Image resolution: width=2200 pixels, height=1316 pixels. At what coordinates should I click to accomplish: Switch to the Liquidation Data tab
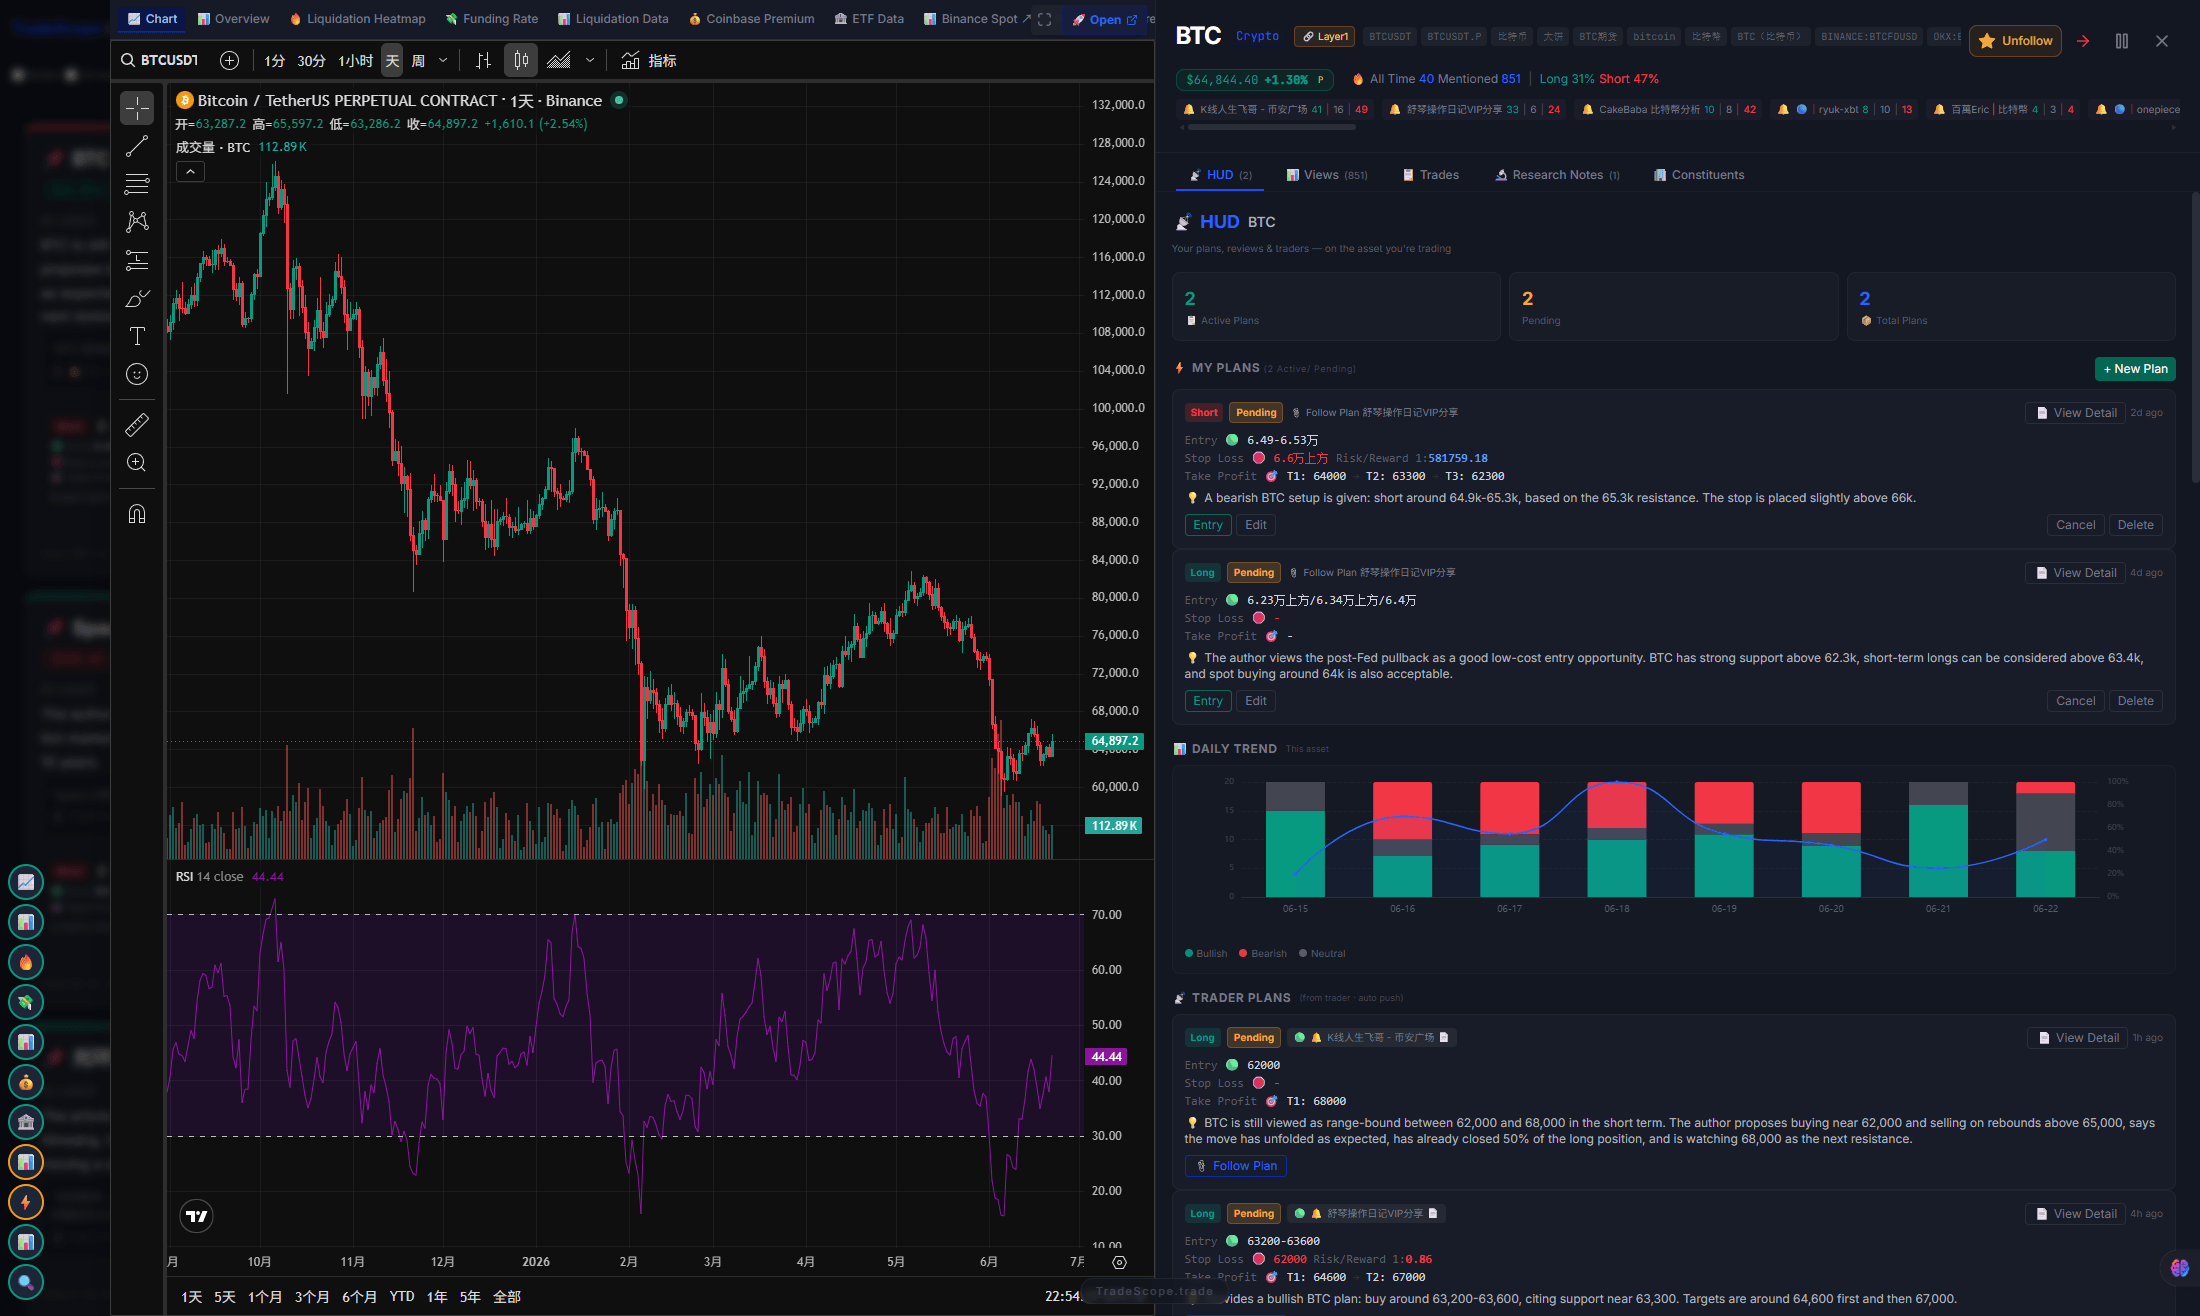(613, 19)
